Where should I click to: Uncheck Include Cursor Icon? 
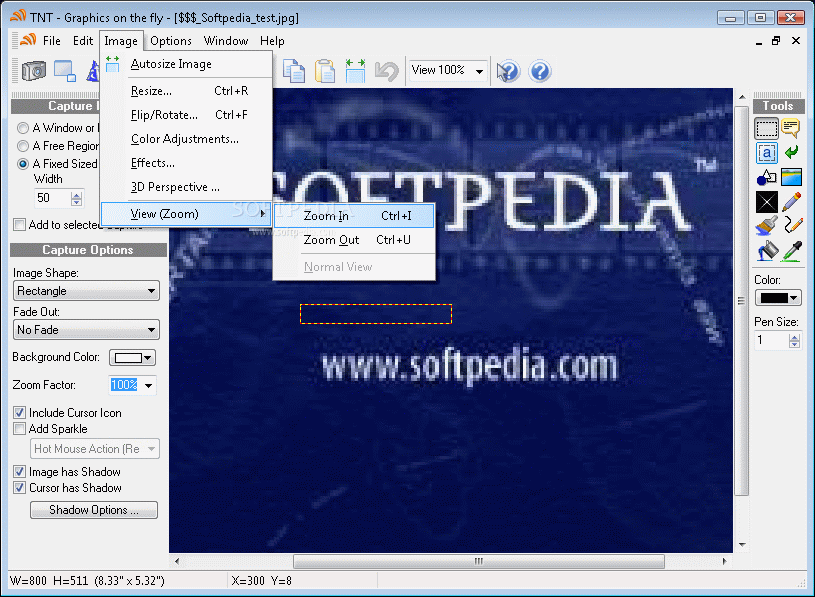coord(19,413)
